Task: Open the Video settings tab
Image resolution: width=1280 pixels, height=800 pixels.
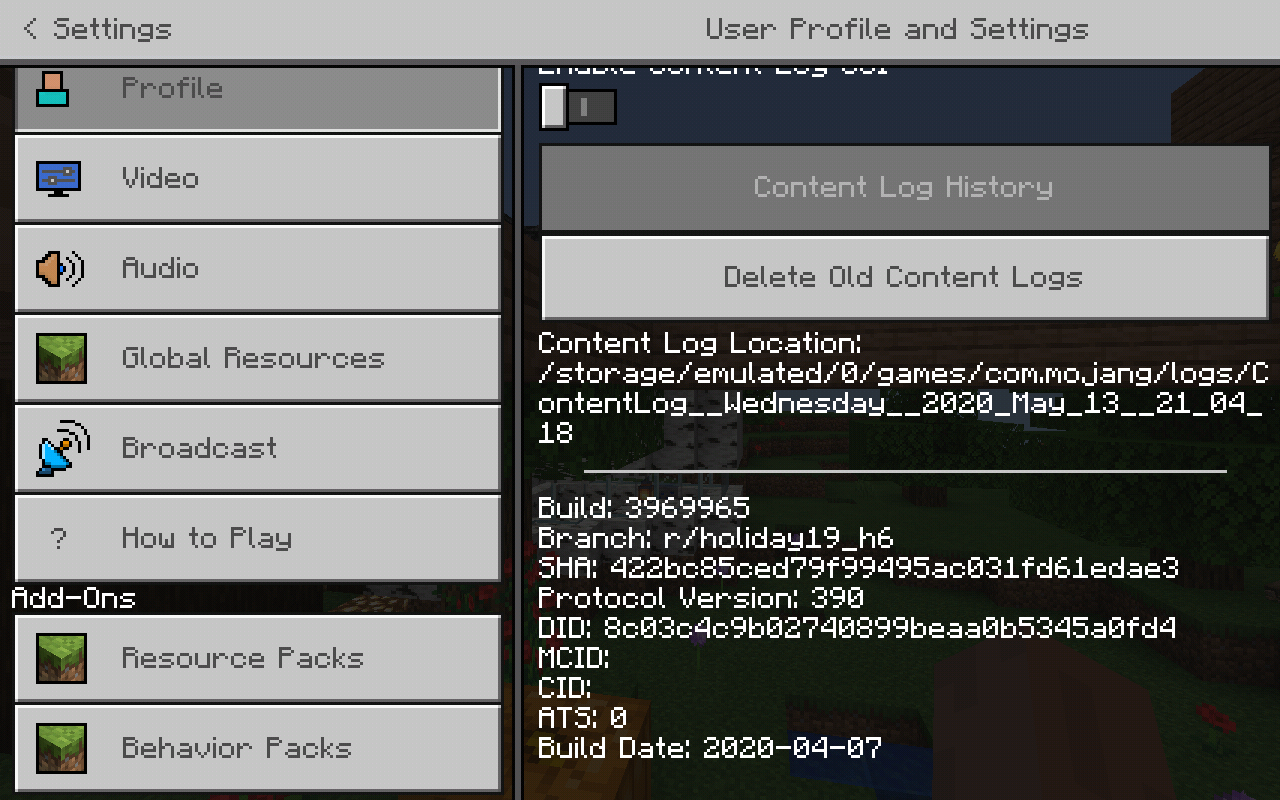Action: tap(258, 178)
